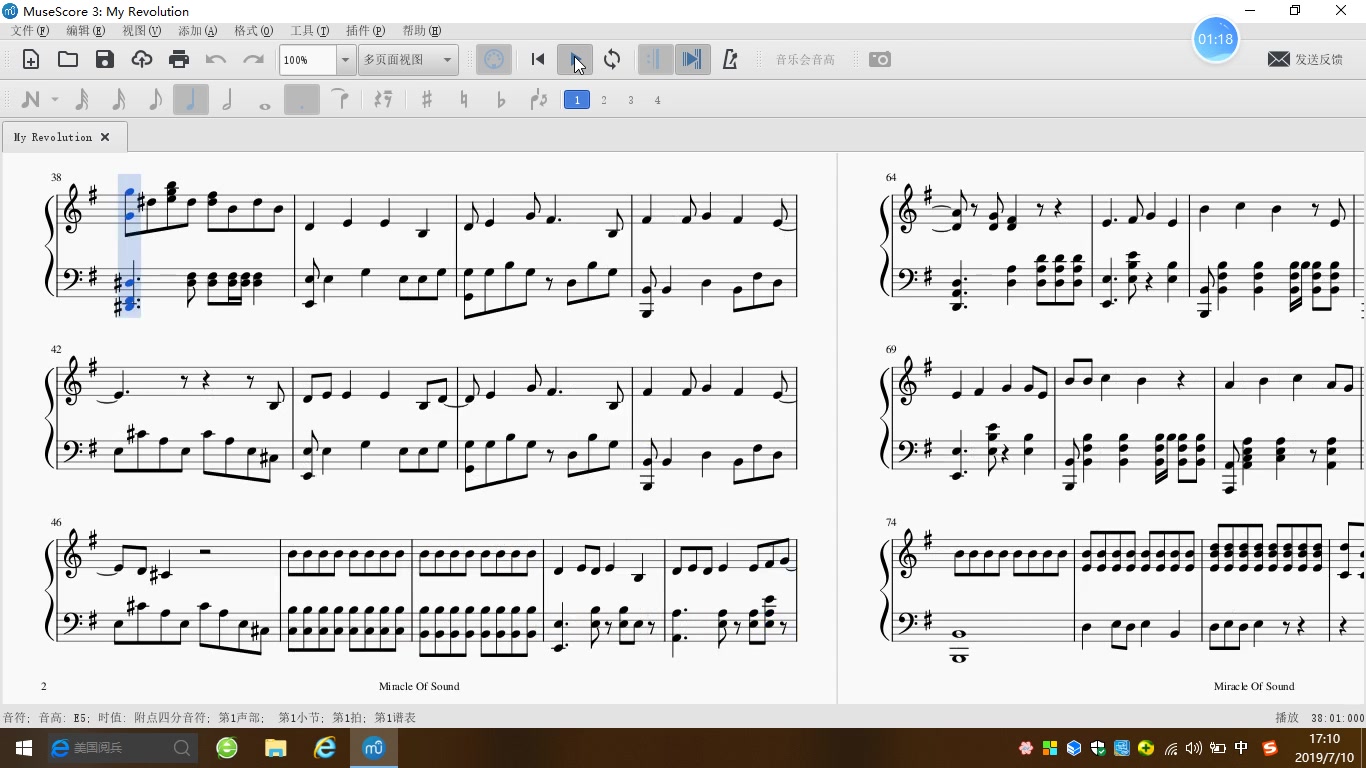Toggle play repeats button
The image size is (1366, 768).
pyautogui.click(x=655, y=60)
